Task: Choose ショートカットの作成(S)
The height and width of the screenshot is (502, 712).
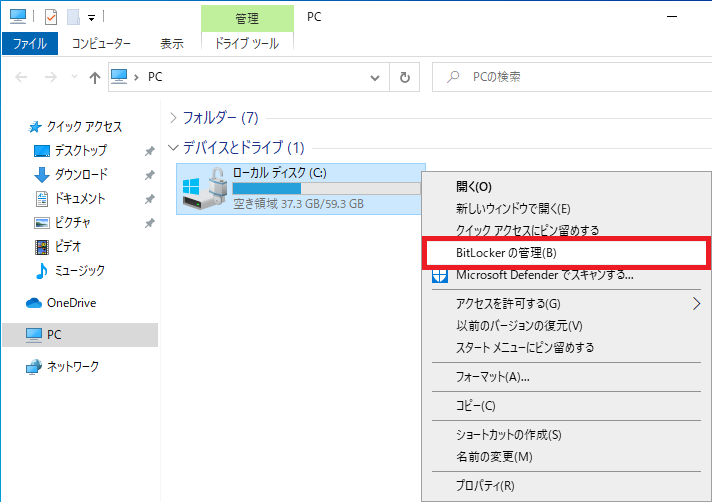Action: (566, 435)
